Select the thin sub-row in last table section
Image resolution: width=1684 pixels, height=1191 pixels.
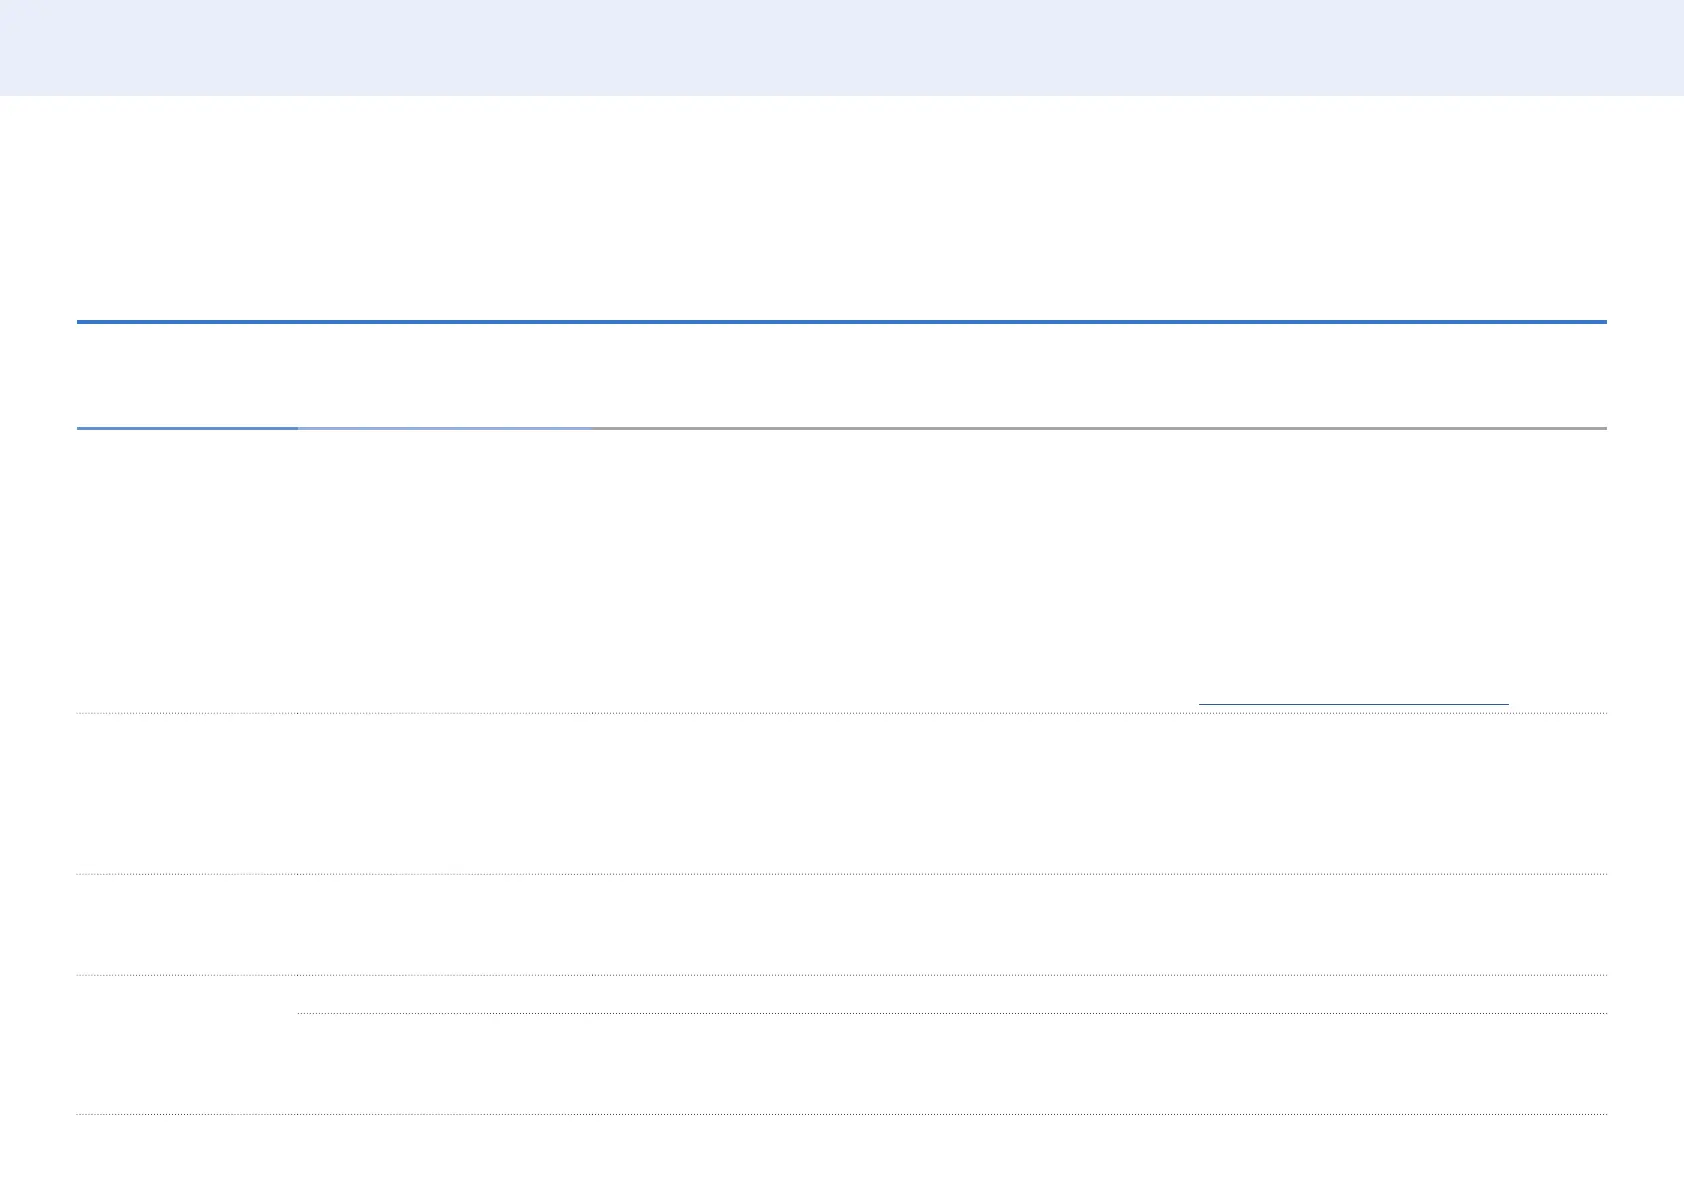point(952,994)
